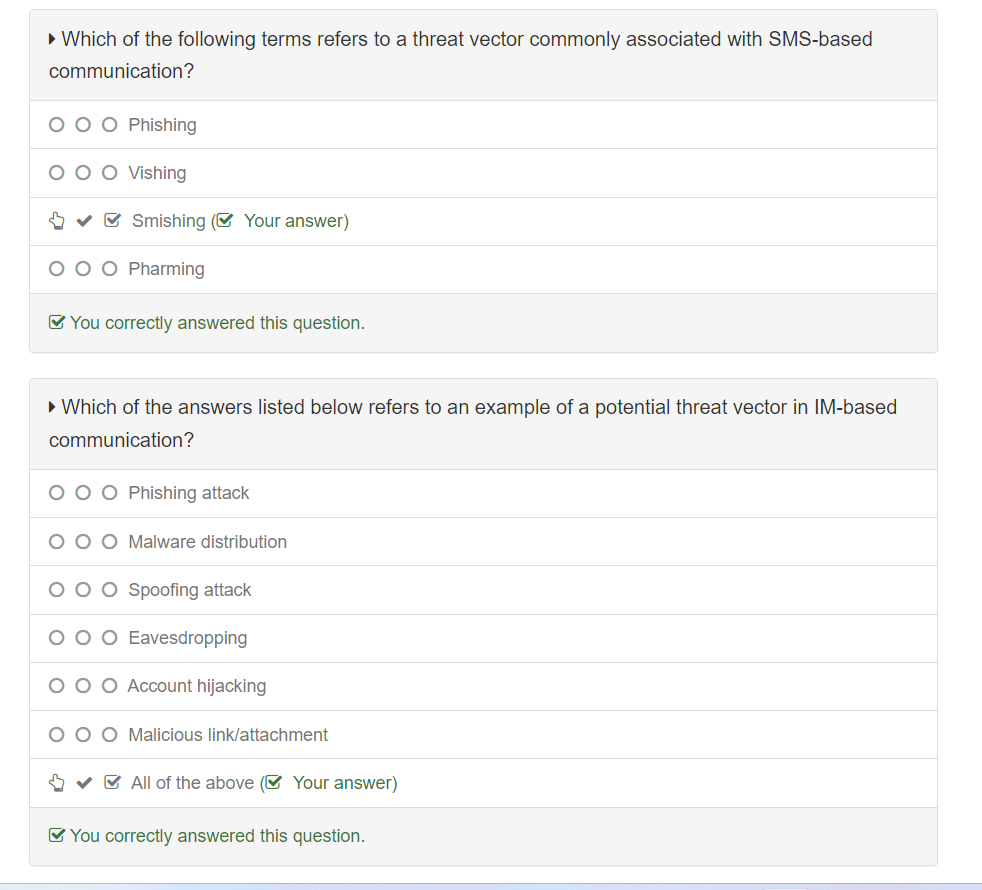The height and width of the screenshot is (890, 982).
Task: Click the "Malicious link/attachment" answer text
Action: [228, 735]
